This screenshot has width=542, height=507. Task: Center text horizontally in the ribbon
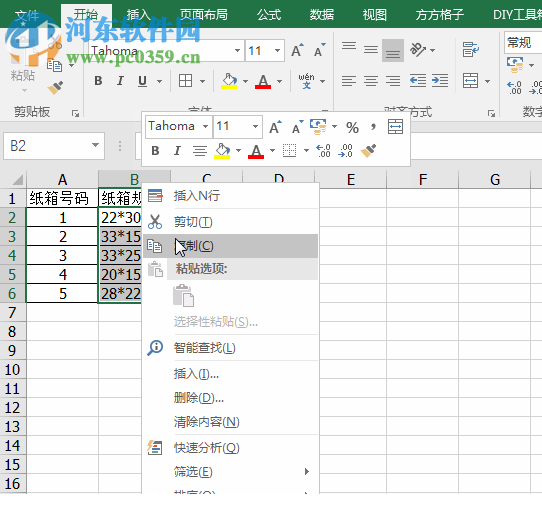[371, 81]
